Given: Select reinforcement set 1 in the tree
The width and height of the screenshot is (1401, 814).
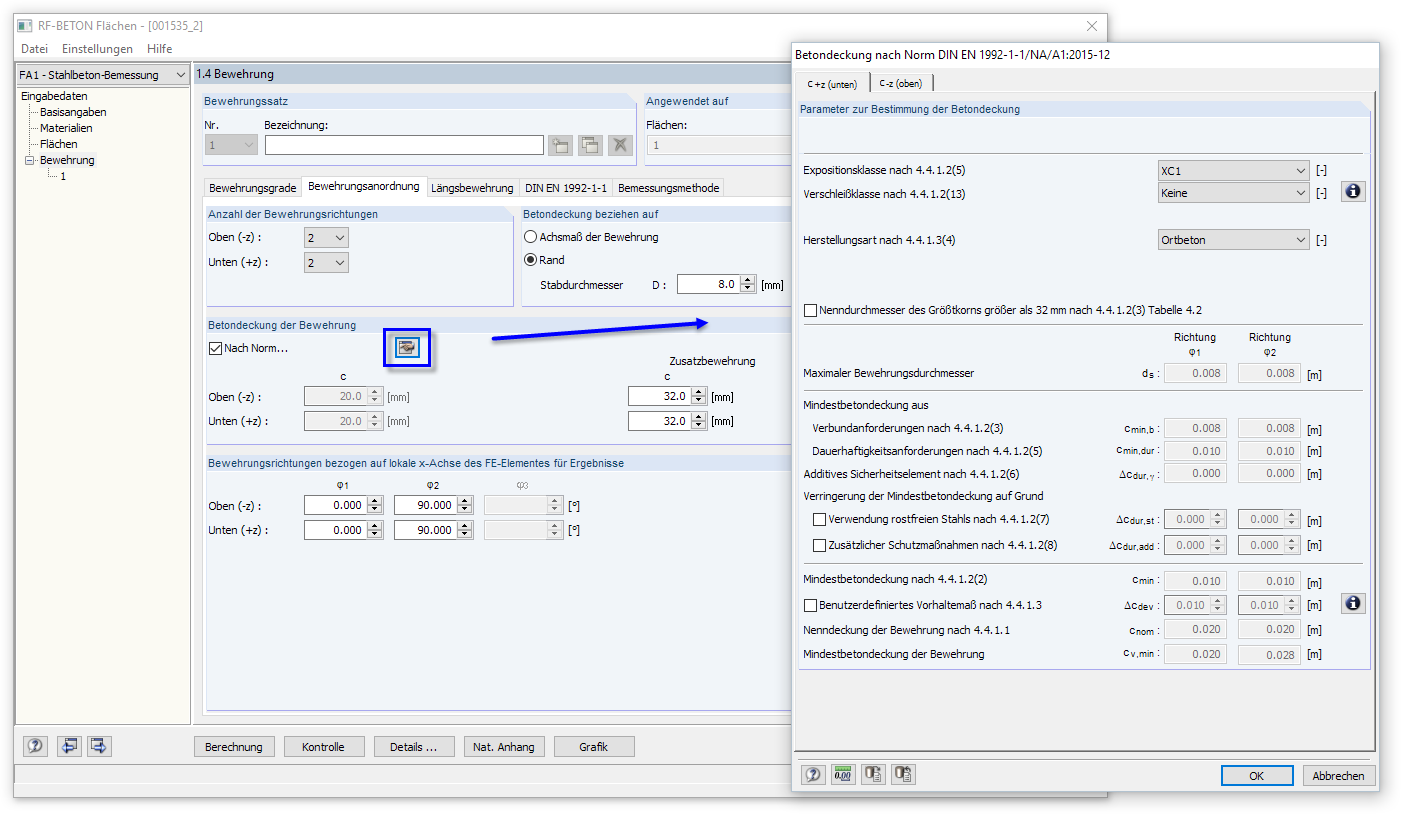Looking at the screenshot, I should 63,176.
